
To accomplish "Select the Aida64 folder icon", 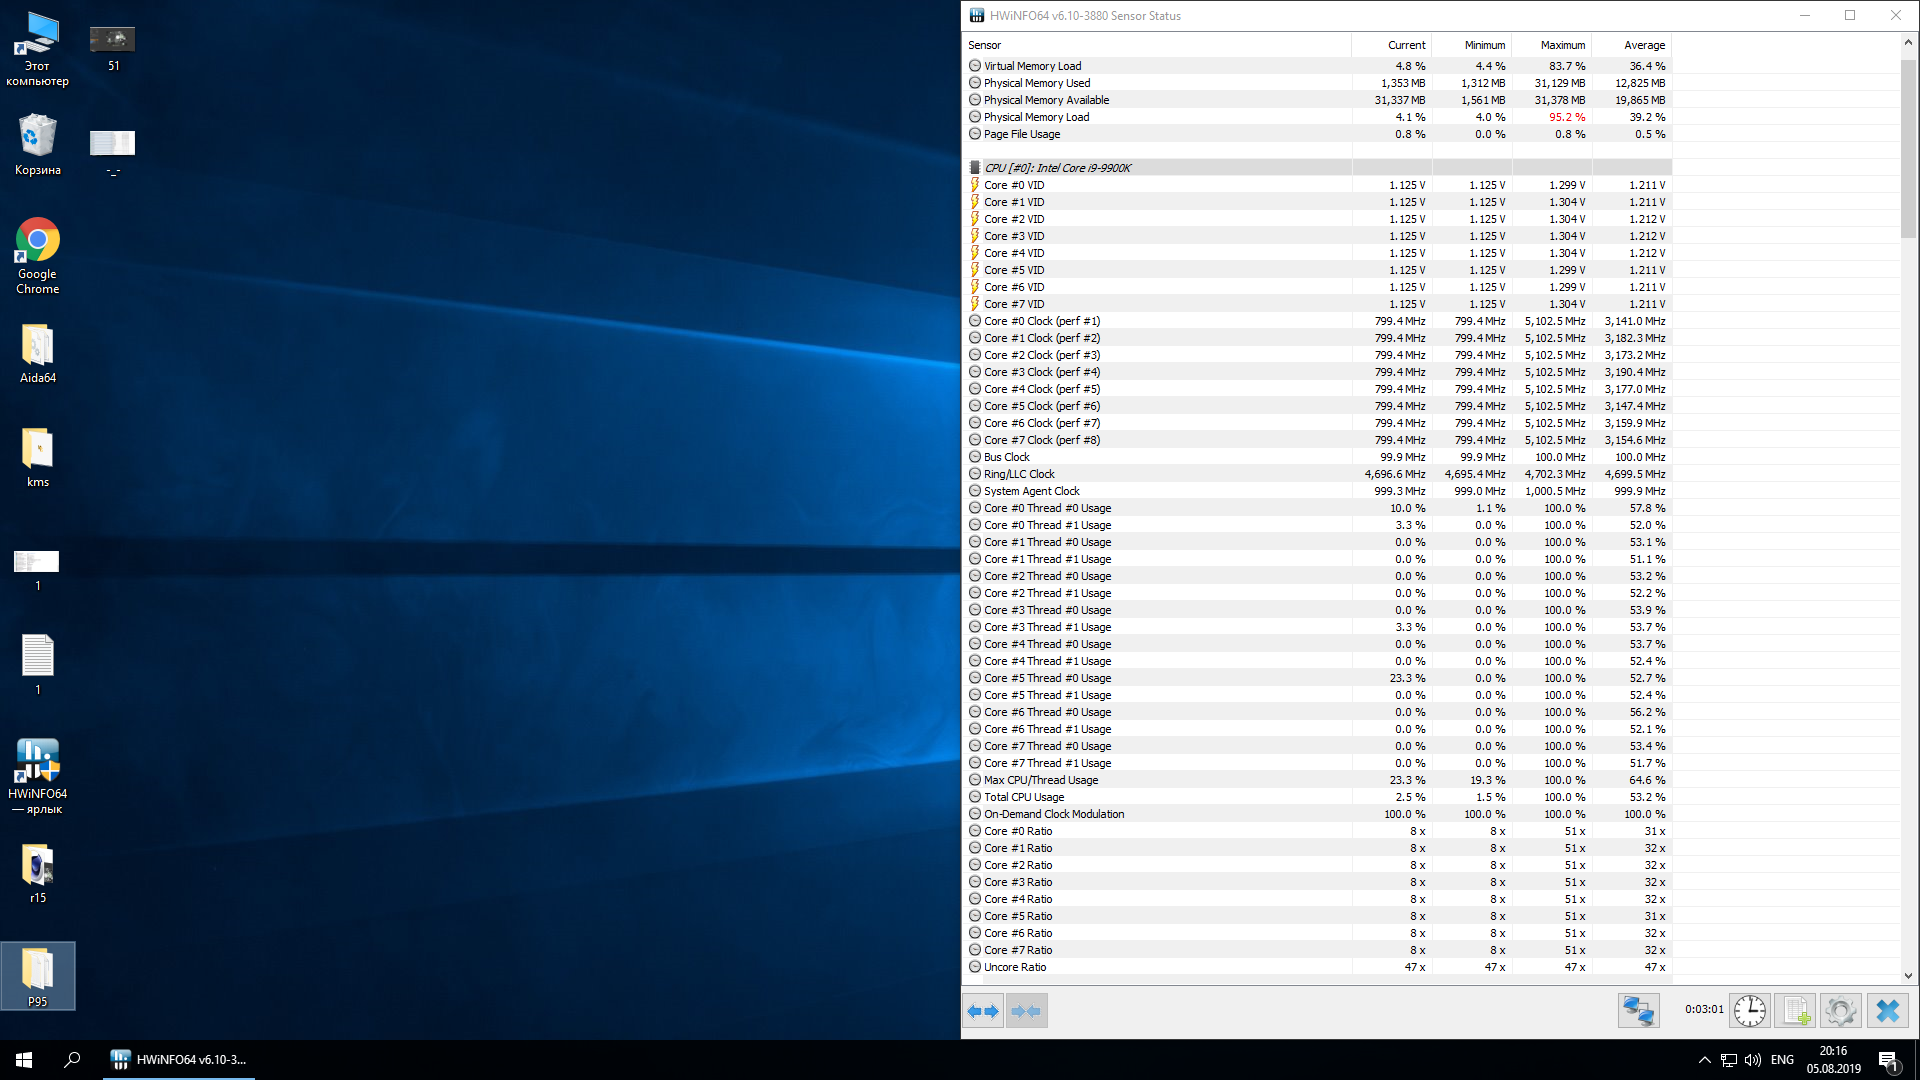I will pos(37,354).
